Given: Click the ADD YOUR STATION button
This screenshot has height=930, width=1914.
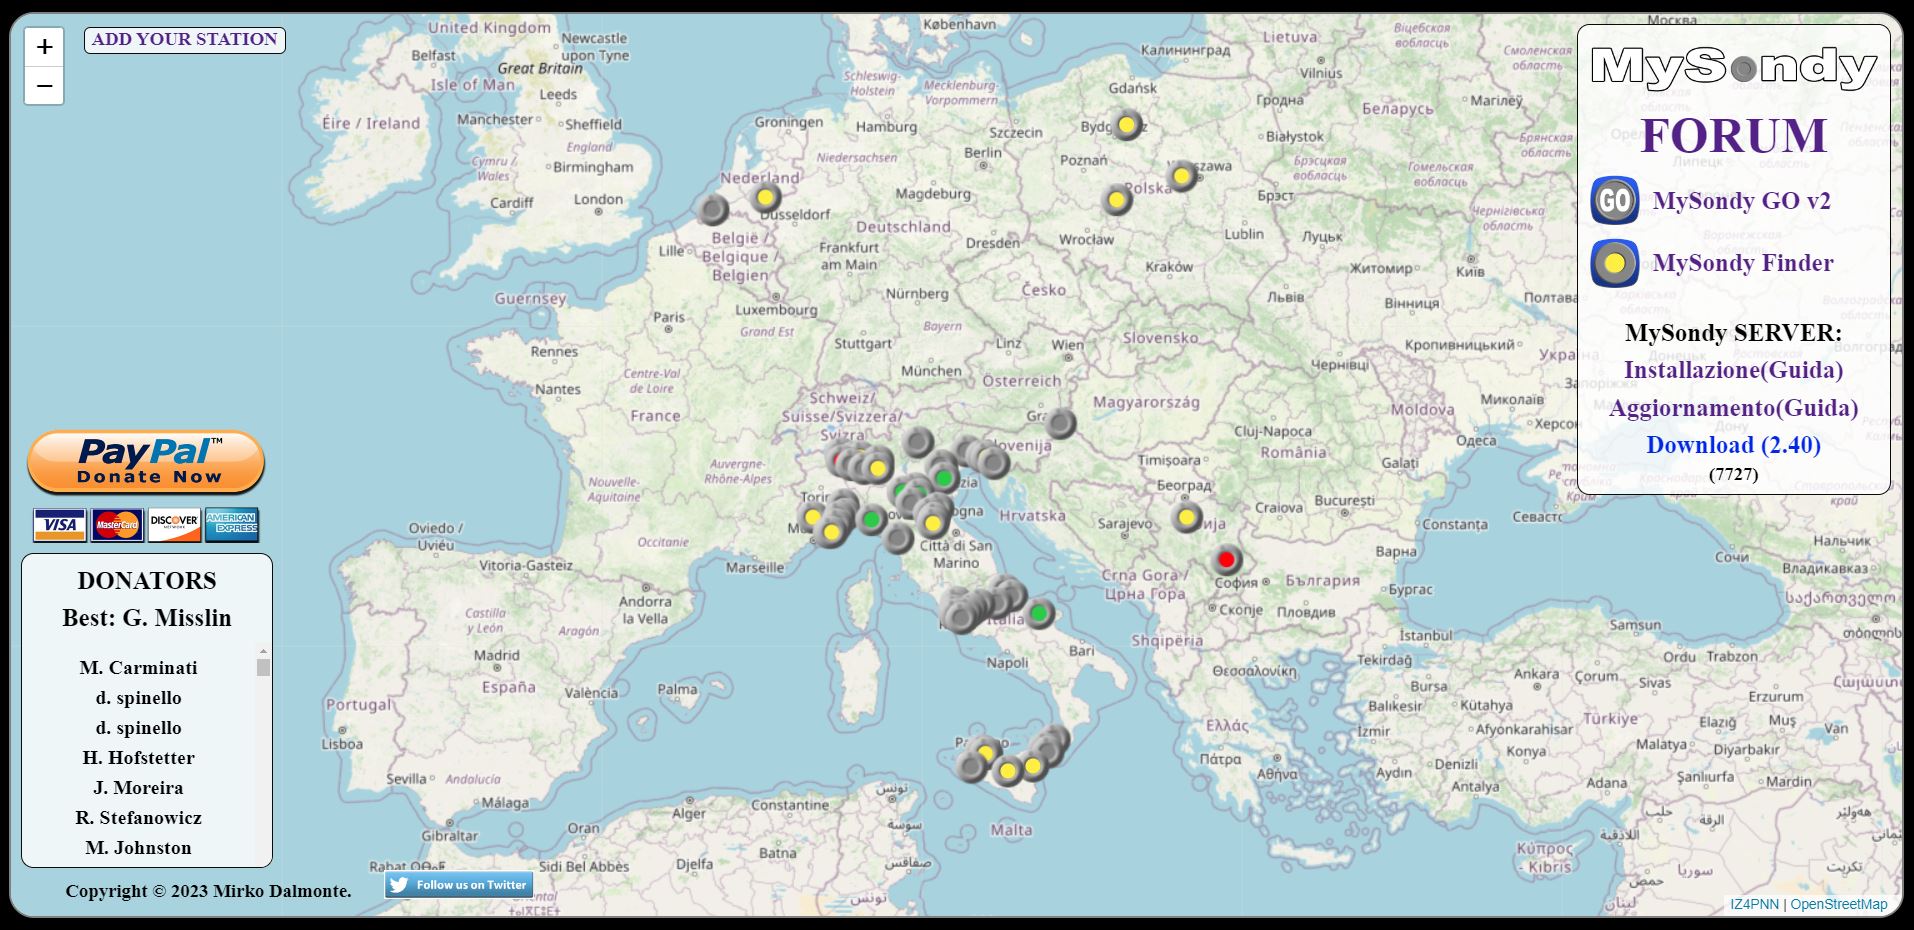Looking at the screenshot, I should pyautogui.click(x=185, y=40).
